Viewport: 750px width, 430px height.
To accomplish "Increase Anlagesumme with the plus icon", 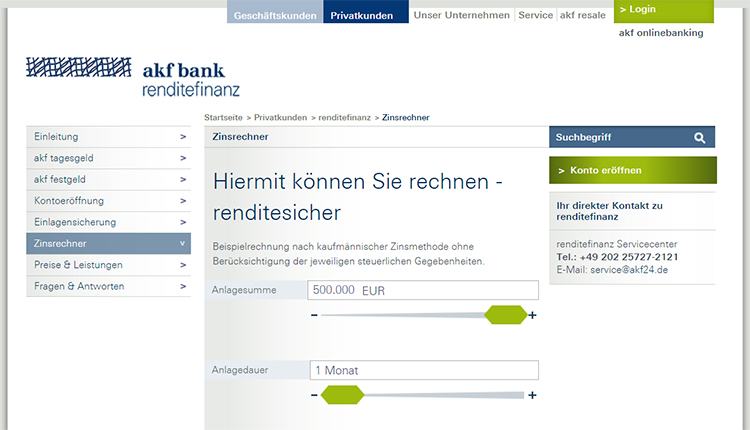I will click(532, 315).
